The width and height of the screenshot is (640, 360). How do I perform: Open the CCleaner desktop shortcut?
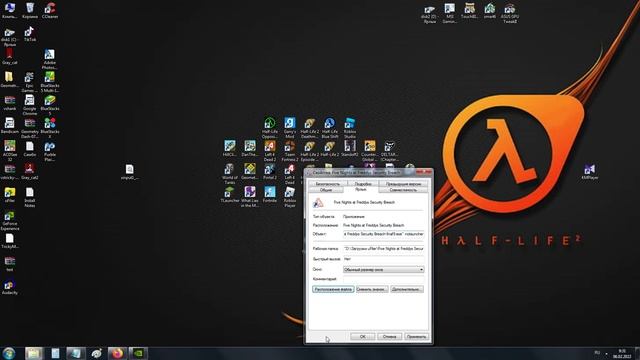coord(50,11)
